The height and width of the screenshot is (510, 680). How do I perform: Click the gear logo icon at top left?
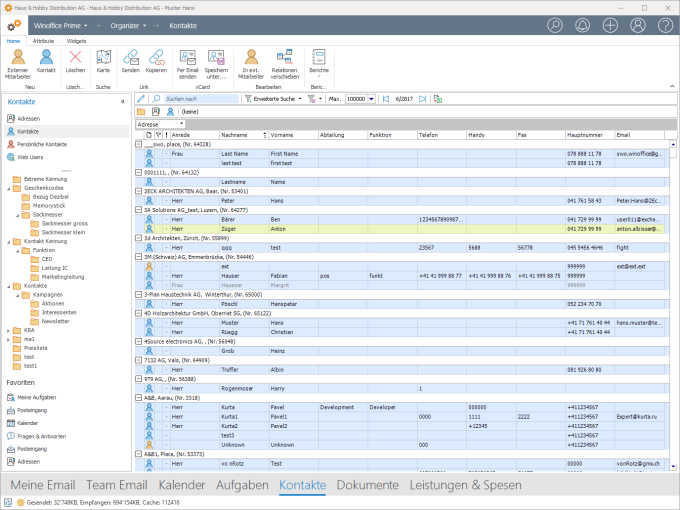click(x=14, y=25)
